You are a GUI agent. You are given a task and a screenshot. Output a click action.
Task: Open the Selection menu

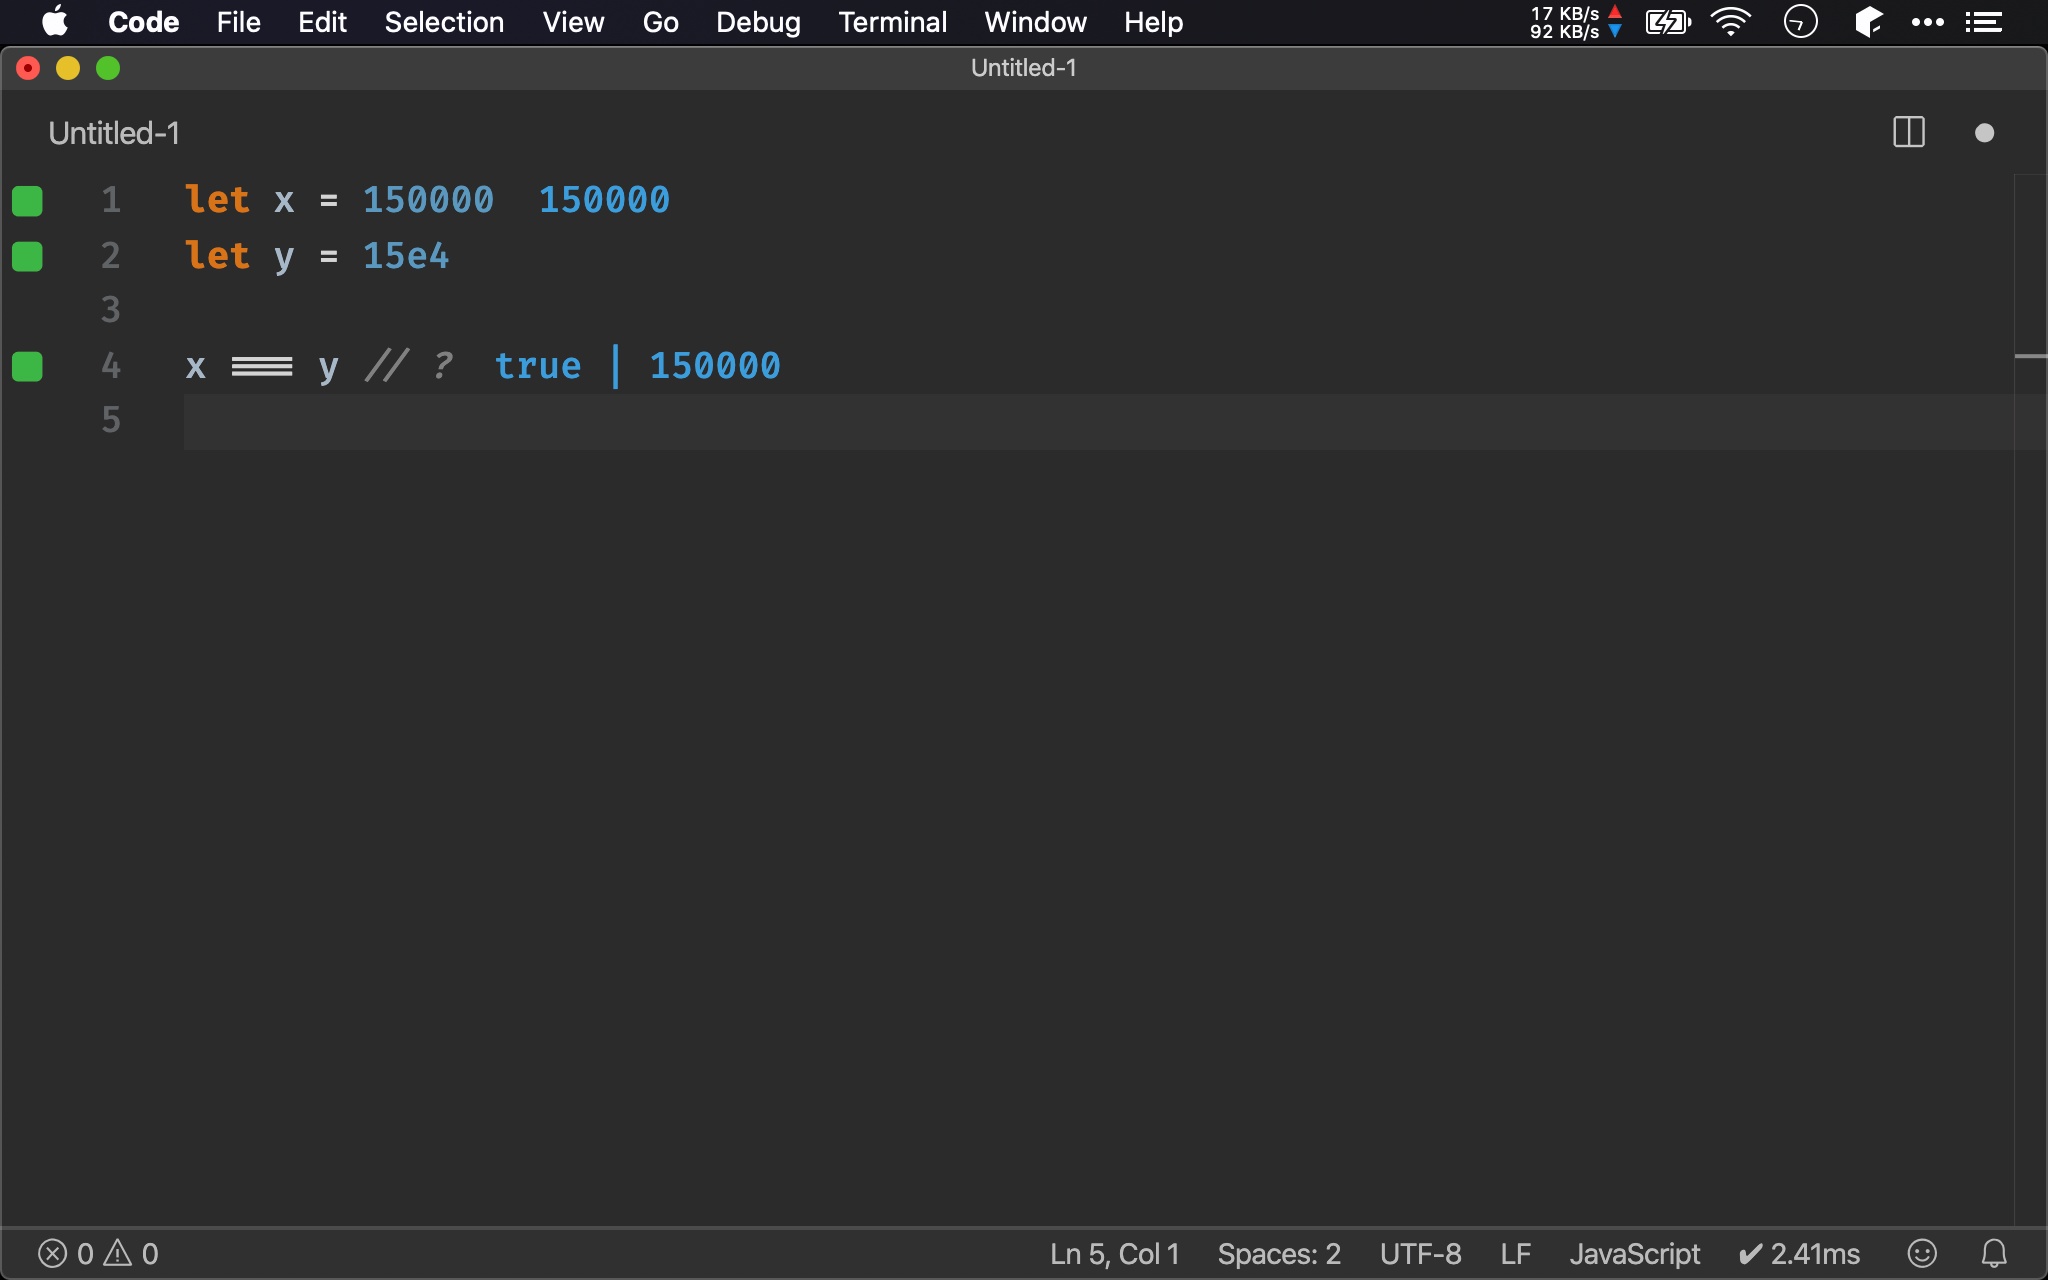pos(444,22)
